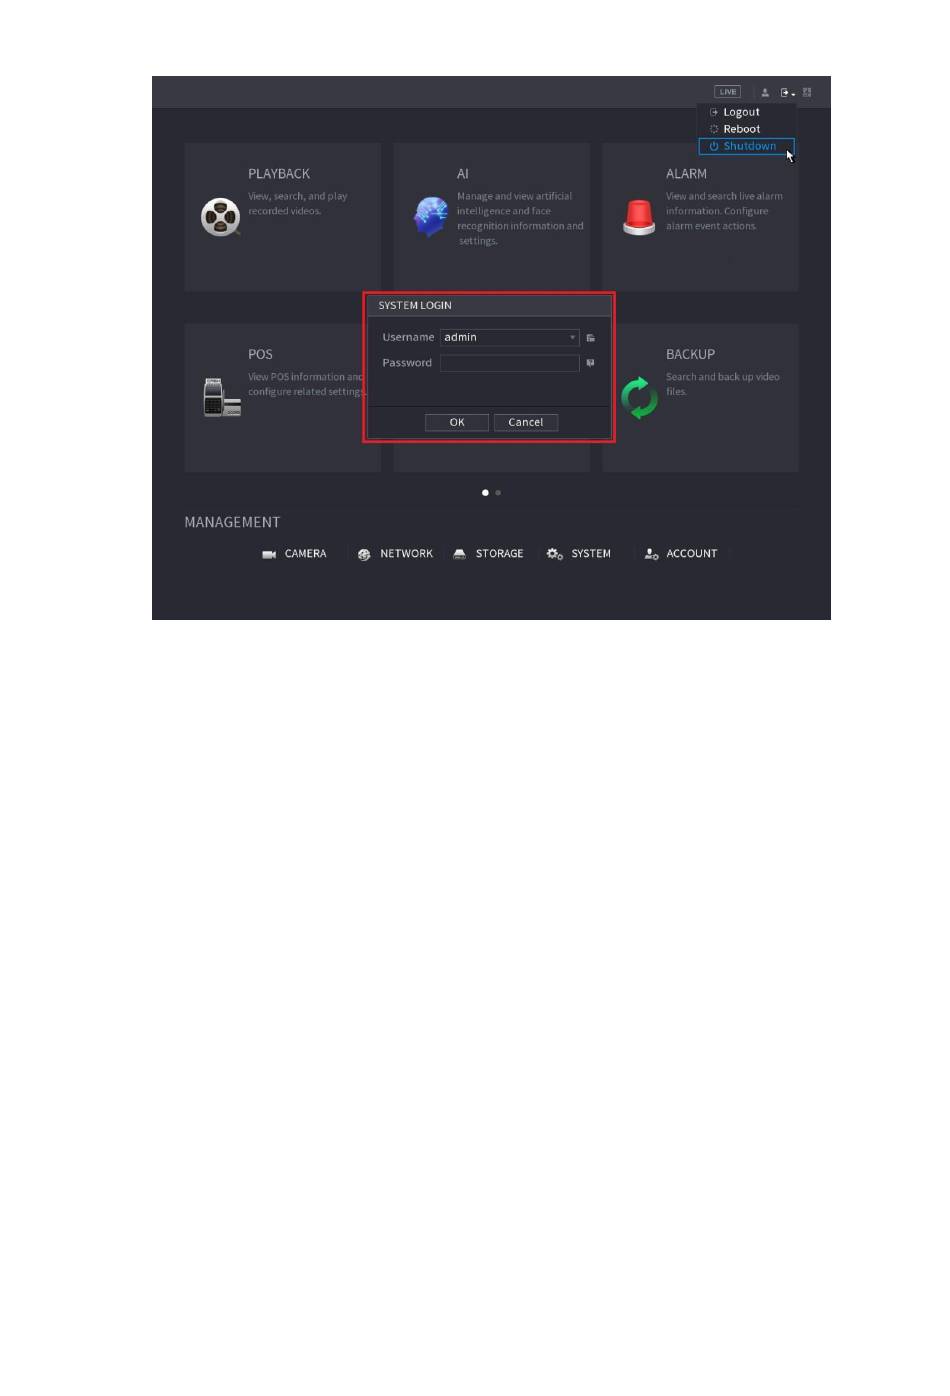
Task: Open the ALARM red siren icon
Action: click(x=638, y=217)
